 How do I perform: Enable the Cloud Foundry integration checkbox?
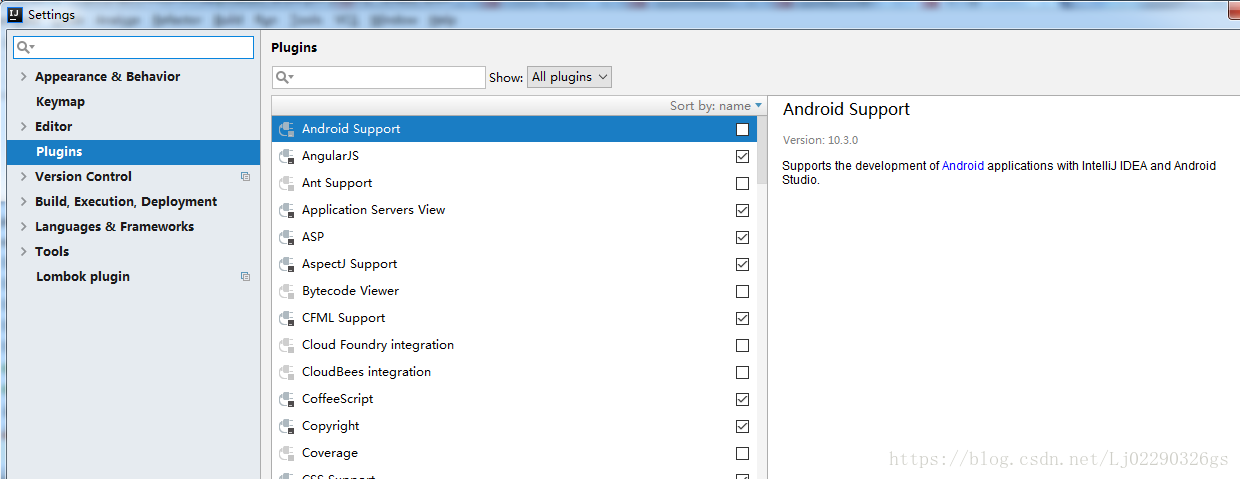click(742, 345)
